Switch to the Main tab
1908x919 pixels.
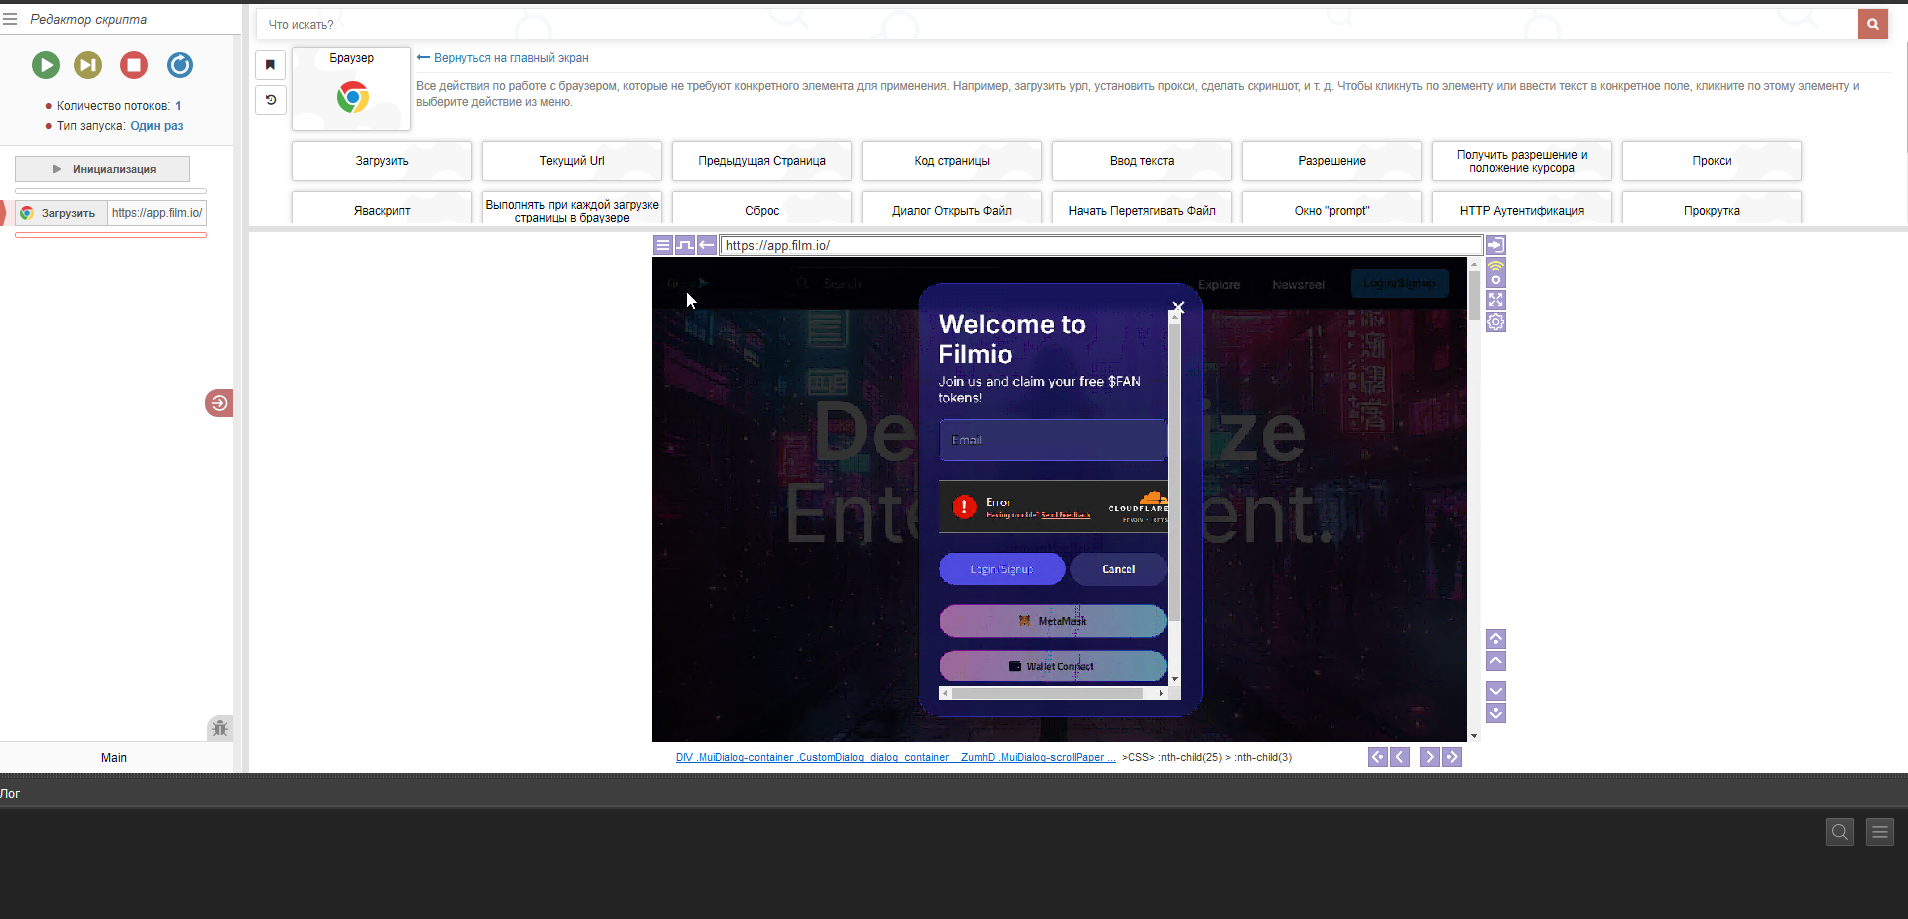(114, 758)
